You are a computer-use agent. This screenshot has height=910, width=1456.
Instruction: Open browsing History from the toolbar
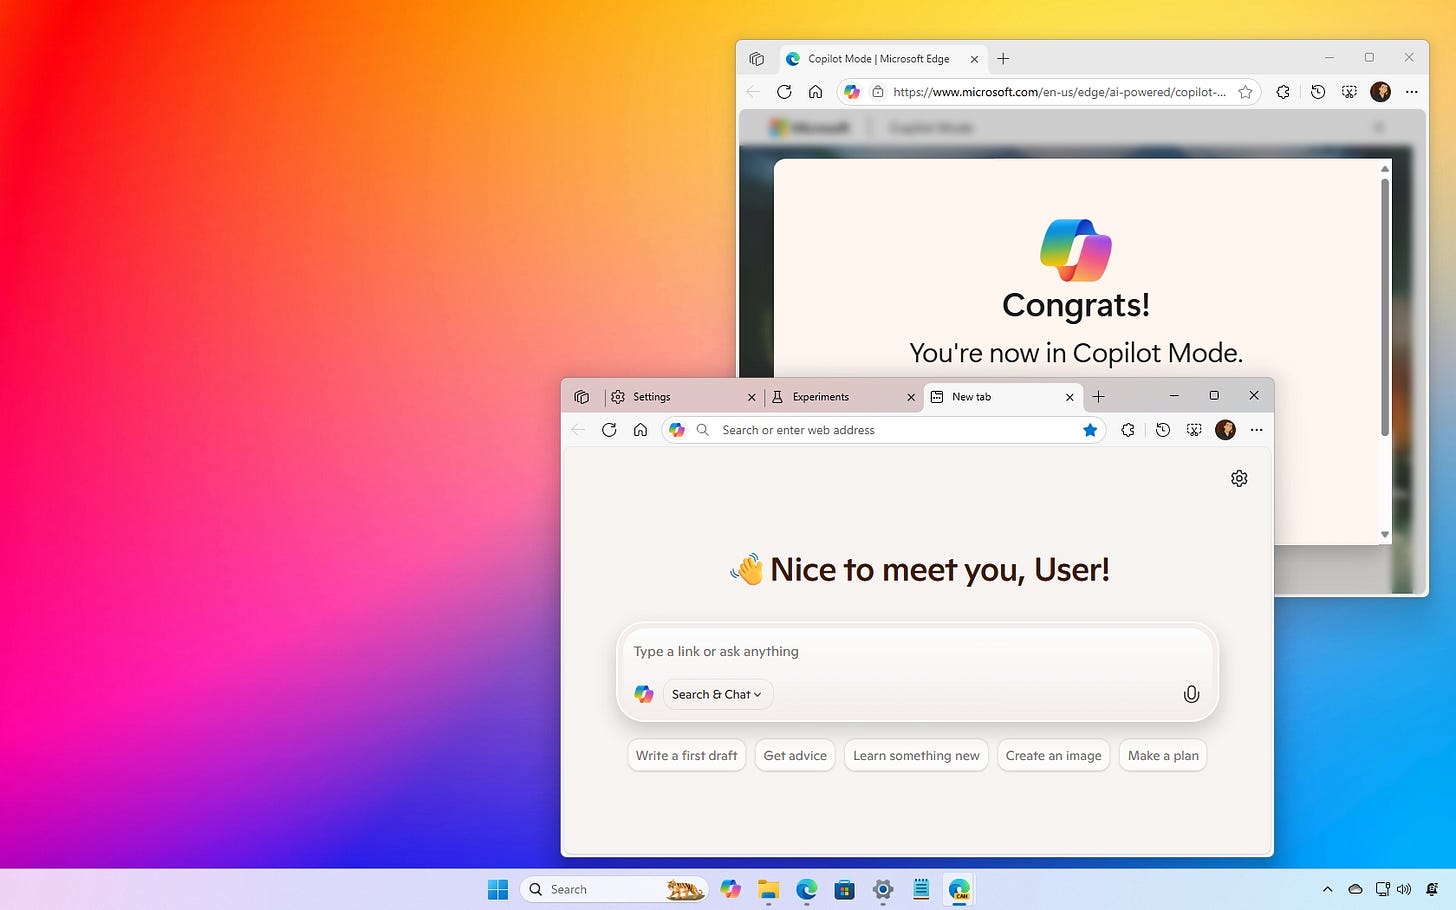(1162, 430)
